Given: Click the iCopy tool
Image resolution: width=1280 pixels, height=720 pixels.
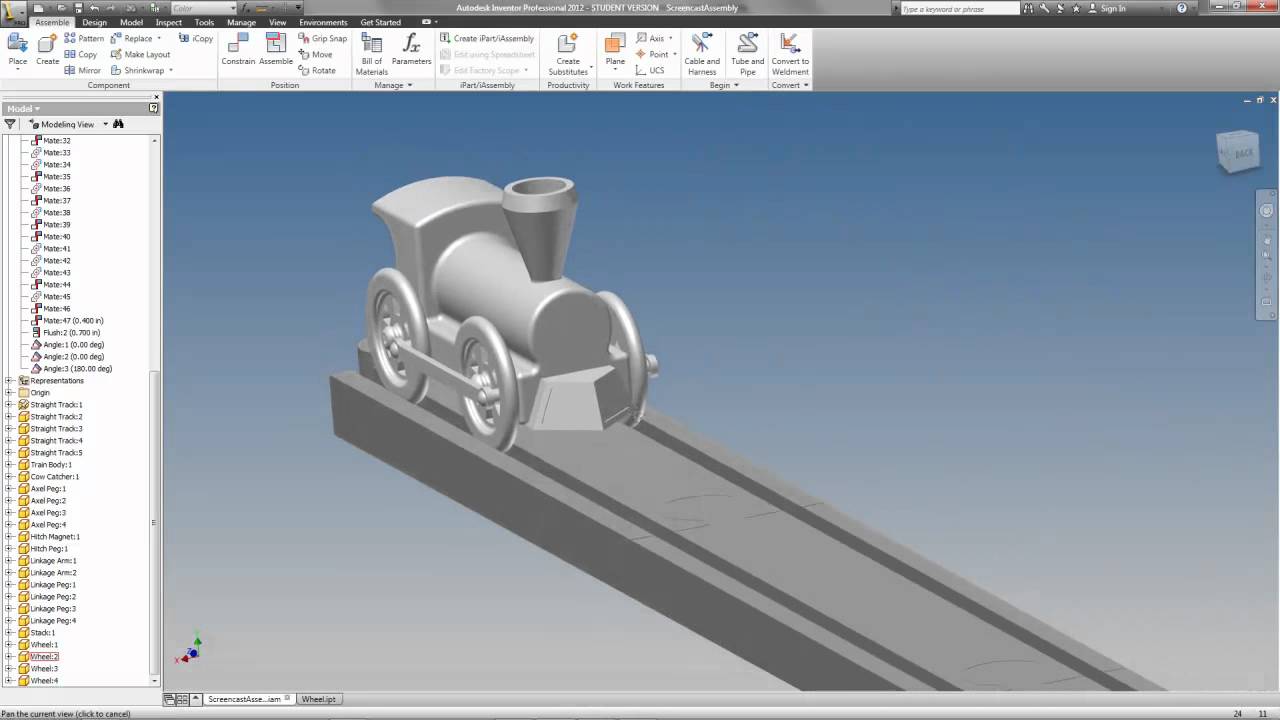Looking at the screenshot, I should point(196,38).
